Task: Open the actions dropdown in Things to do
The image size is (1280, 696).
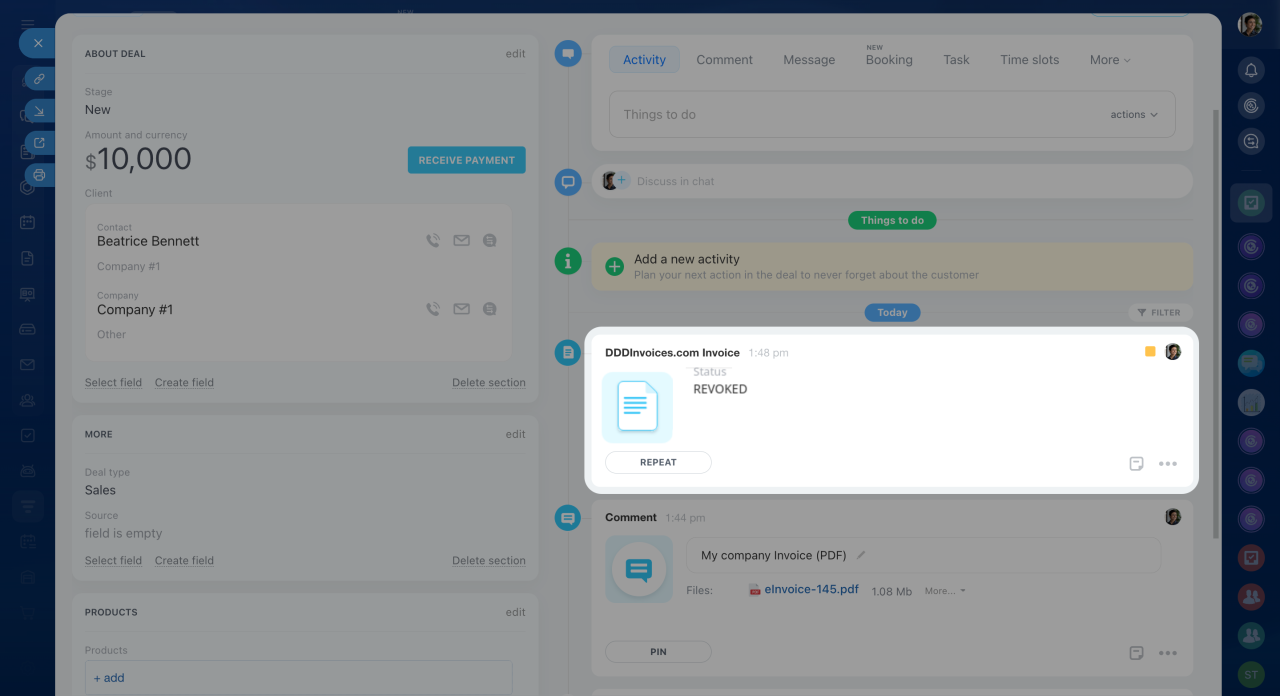Action: pos(1133,115)
